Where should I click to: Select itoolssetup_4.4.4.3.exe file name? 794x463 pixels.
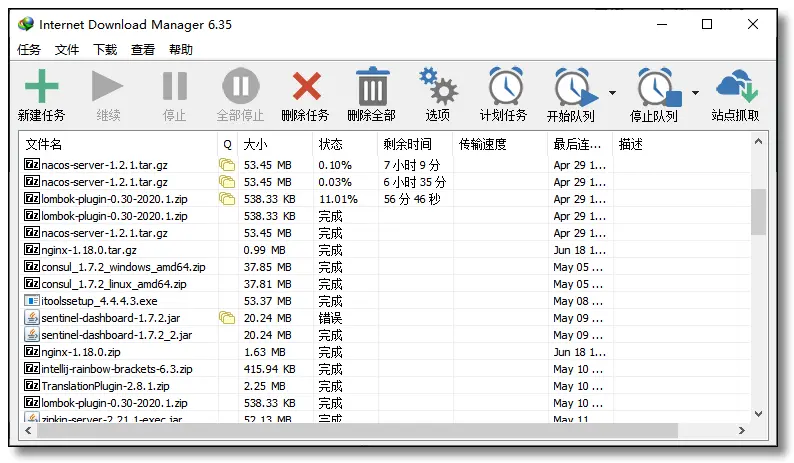click(x=99, y=301)
